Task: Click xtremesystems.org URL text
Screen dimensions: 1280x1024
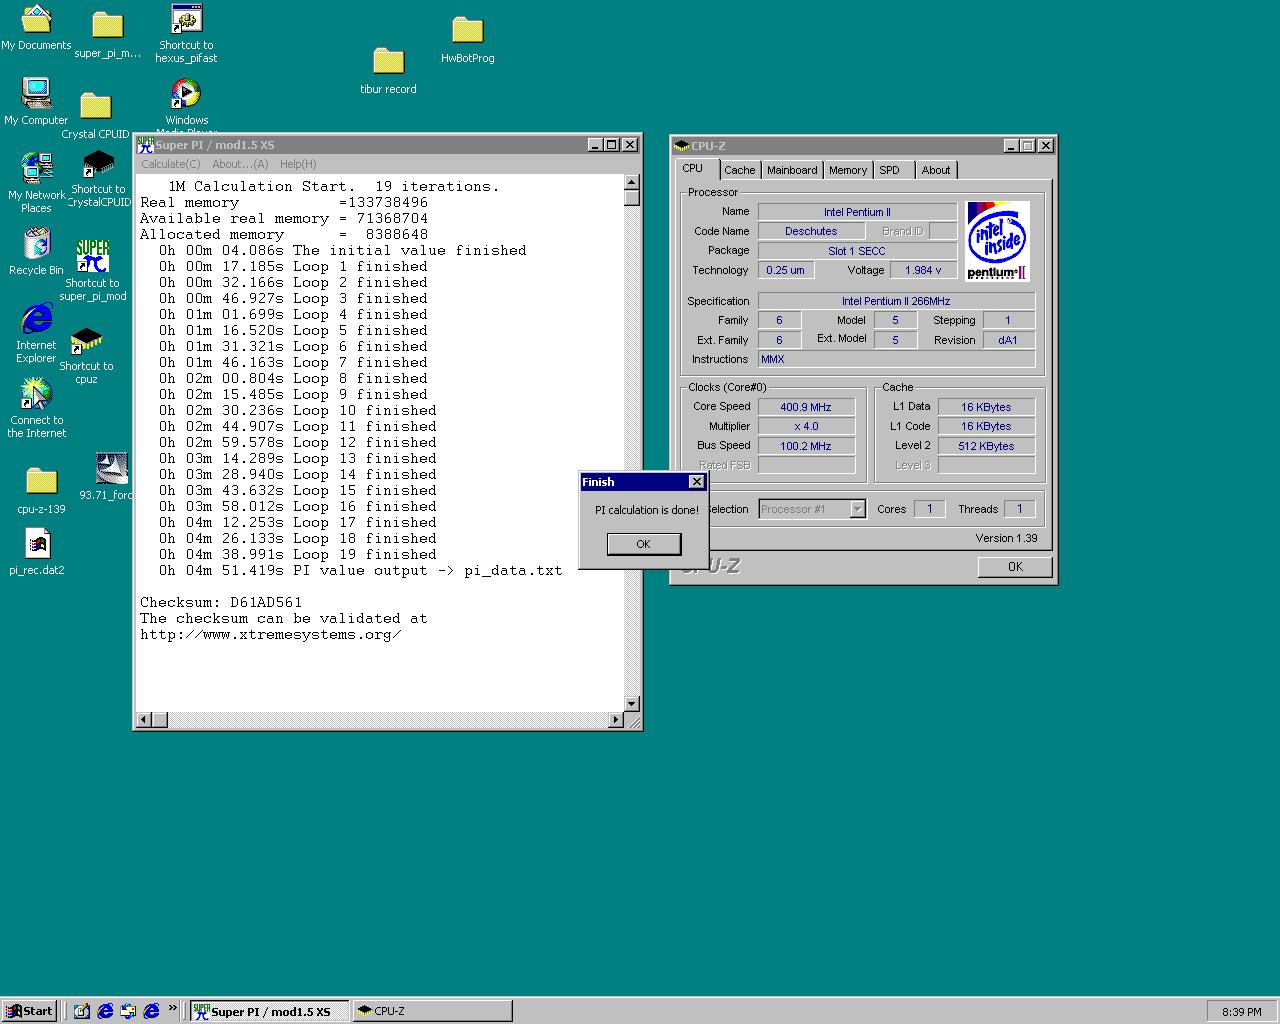Action: (271, 635)
